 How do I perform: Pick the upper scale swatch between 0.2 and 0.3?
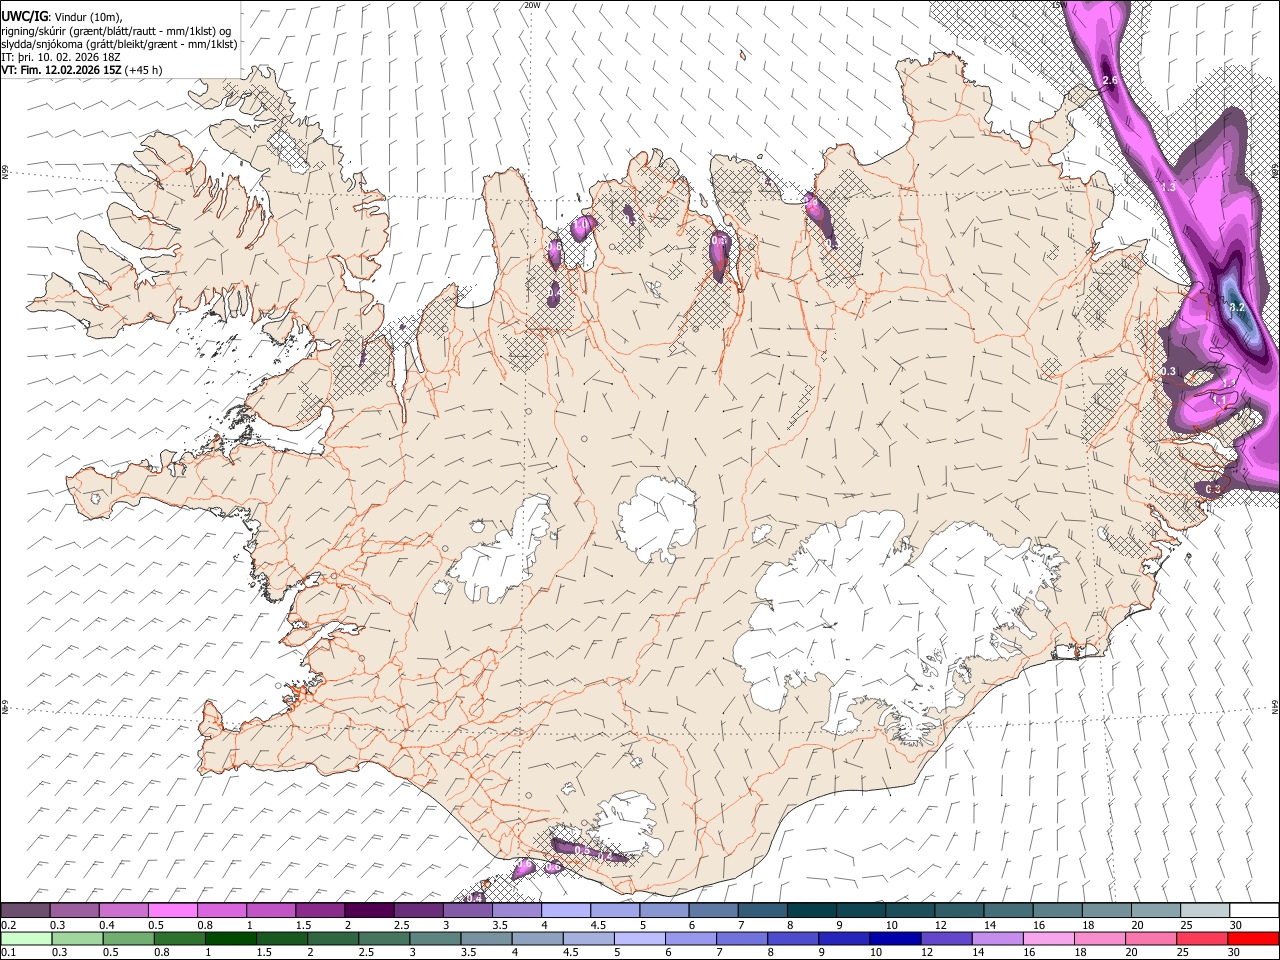click(x=25, y=911)
